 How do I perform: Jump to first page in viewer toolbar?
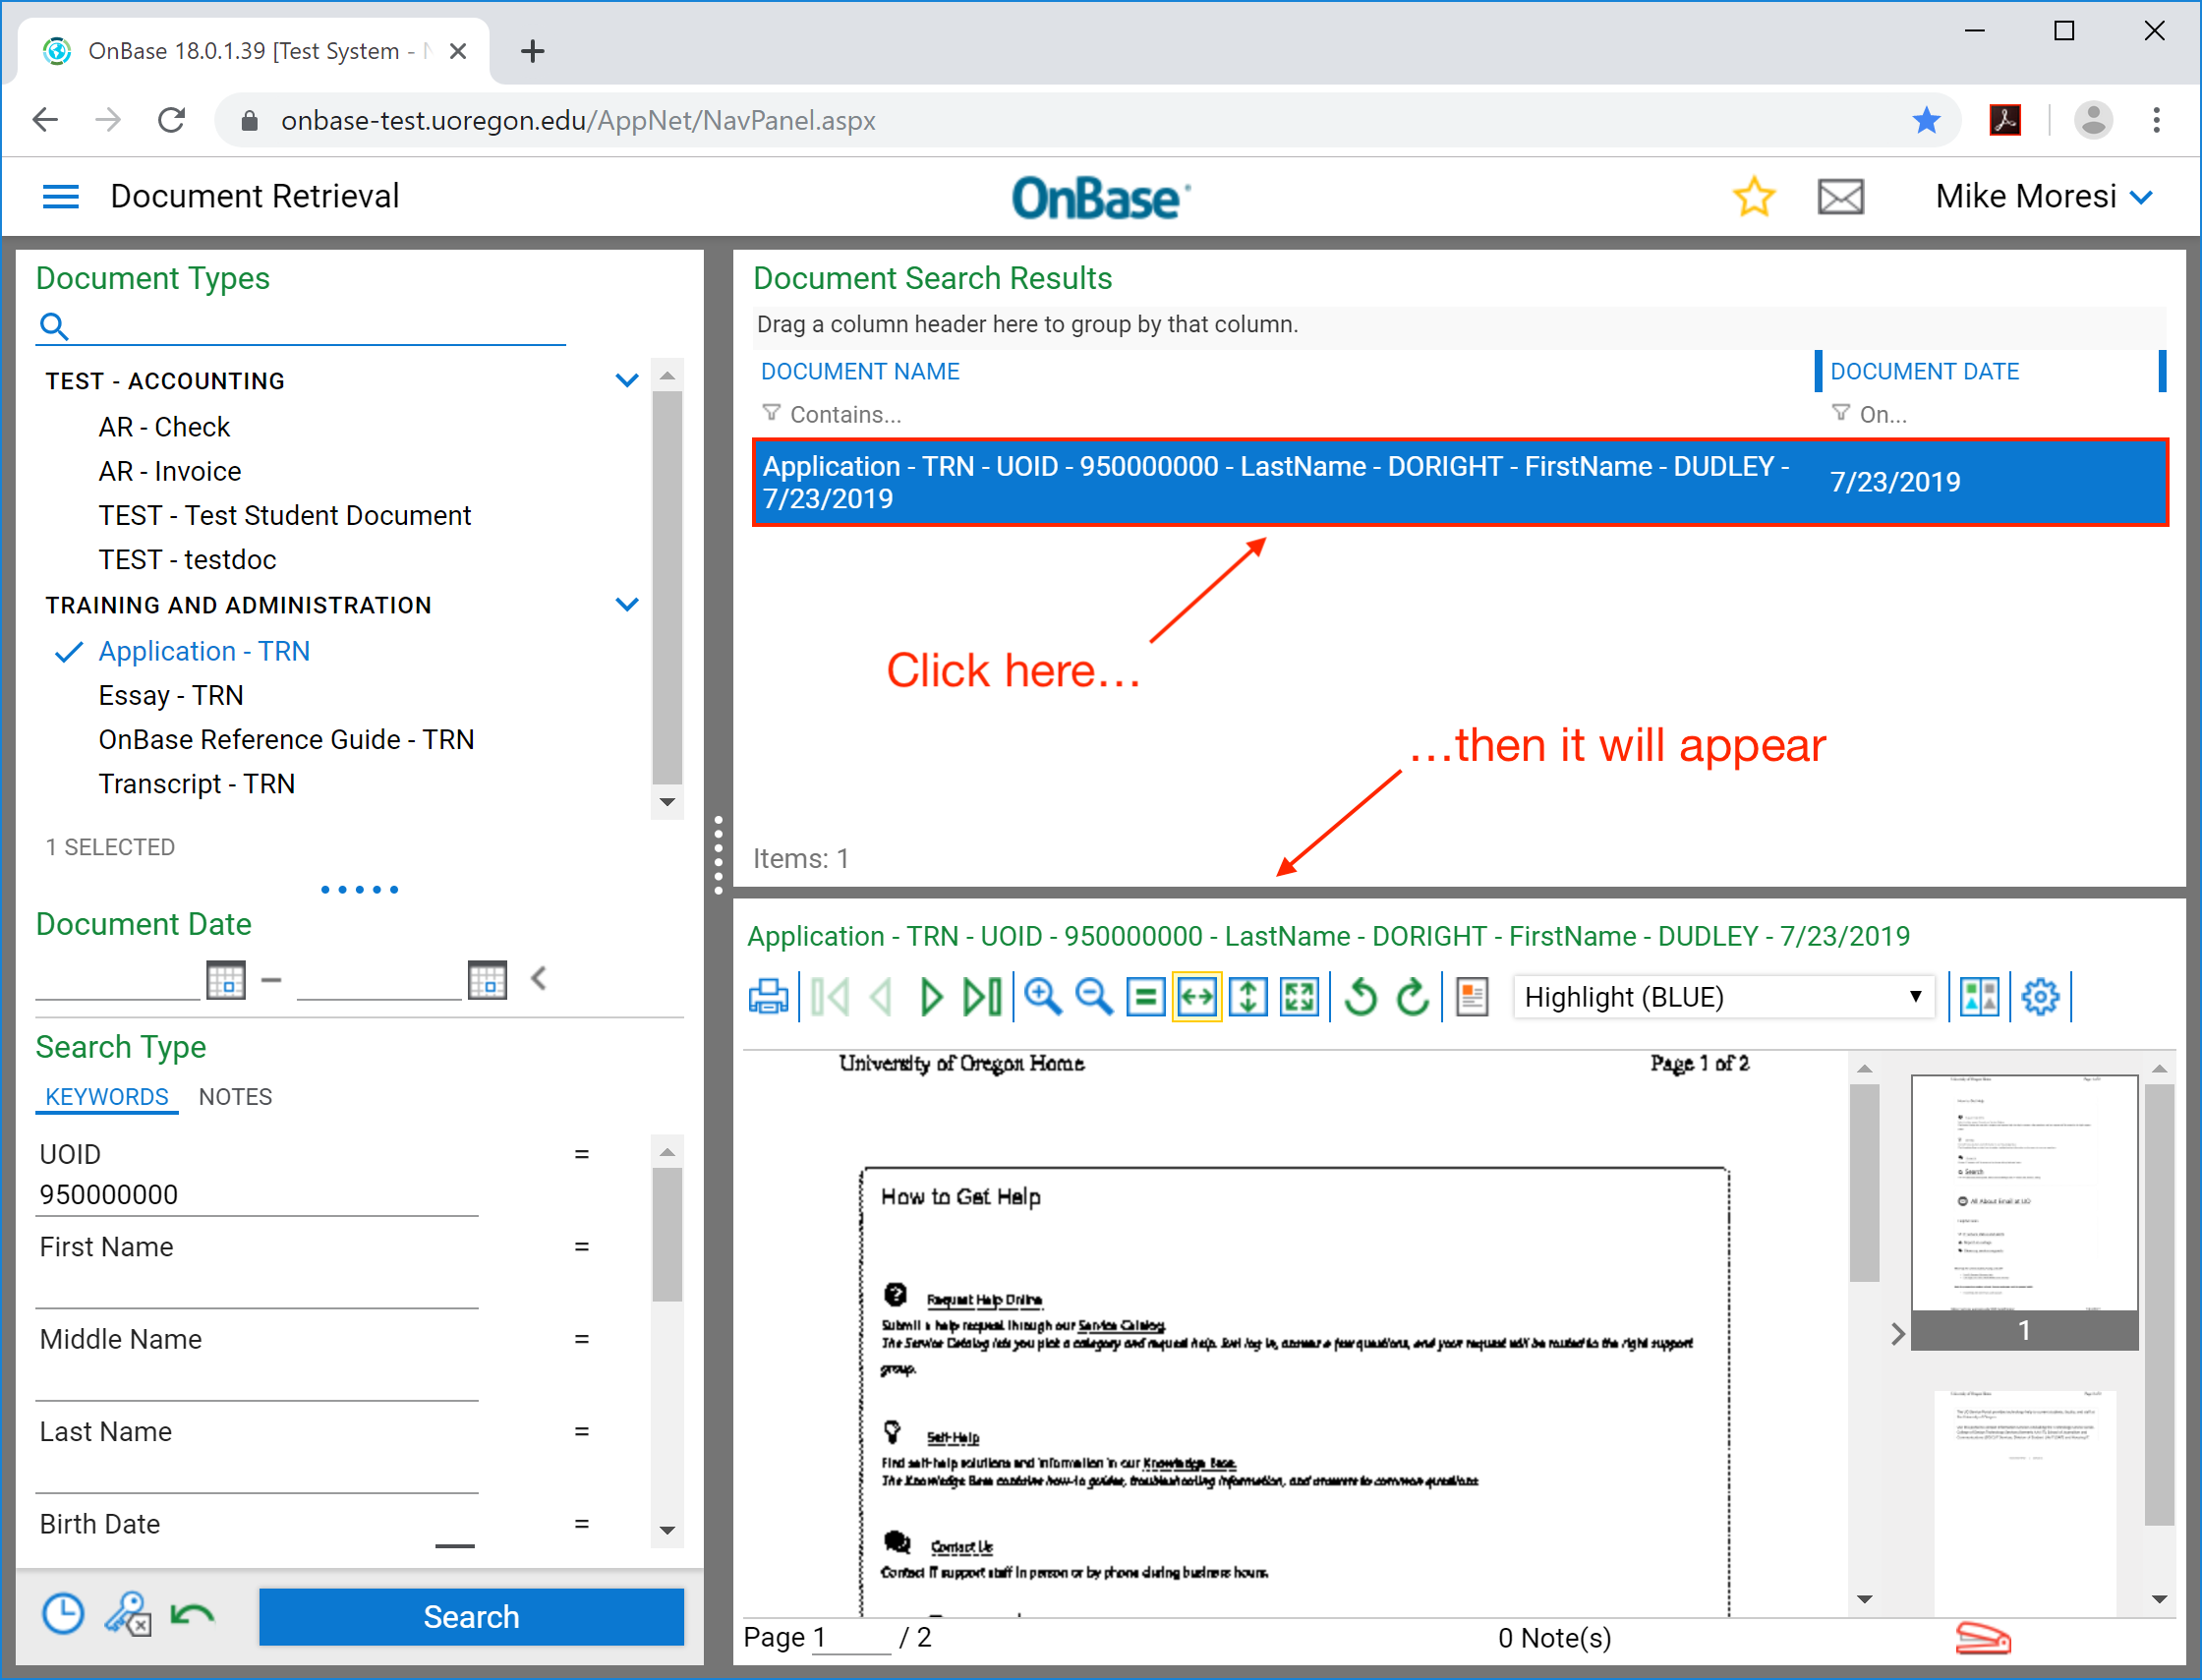point(830,998)
